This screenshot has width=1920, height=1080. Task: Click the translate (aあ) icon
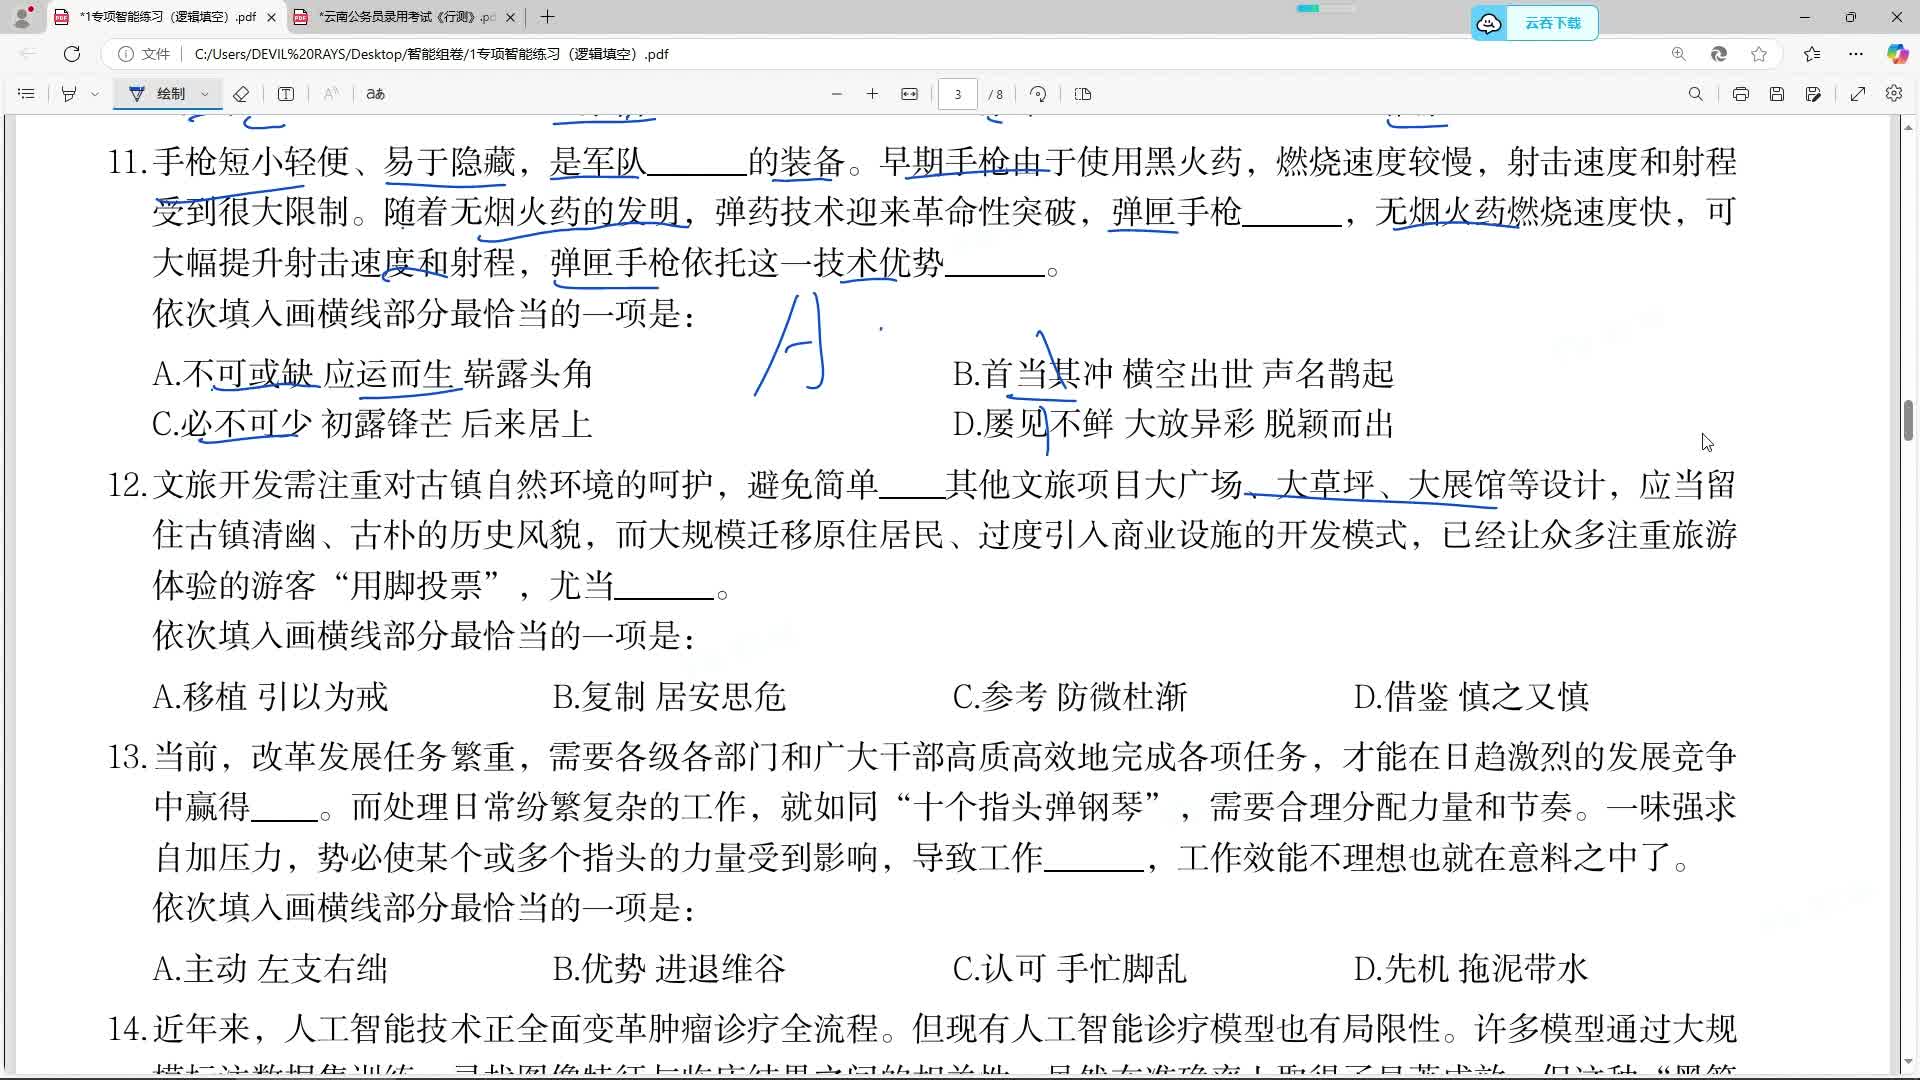point(375,94)
